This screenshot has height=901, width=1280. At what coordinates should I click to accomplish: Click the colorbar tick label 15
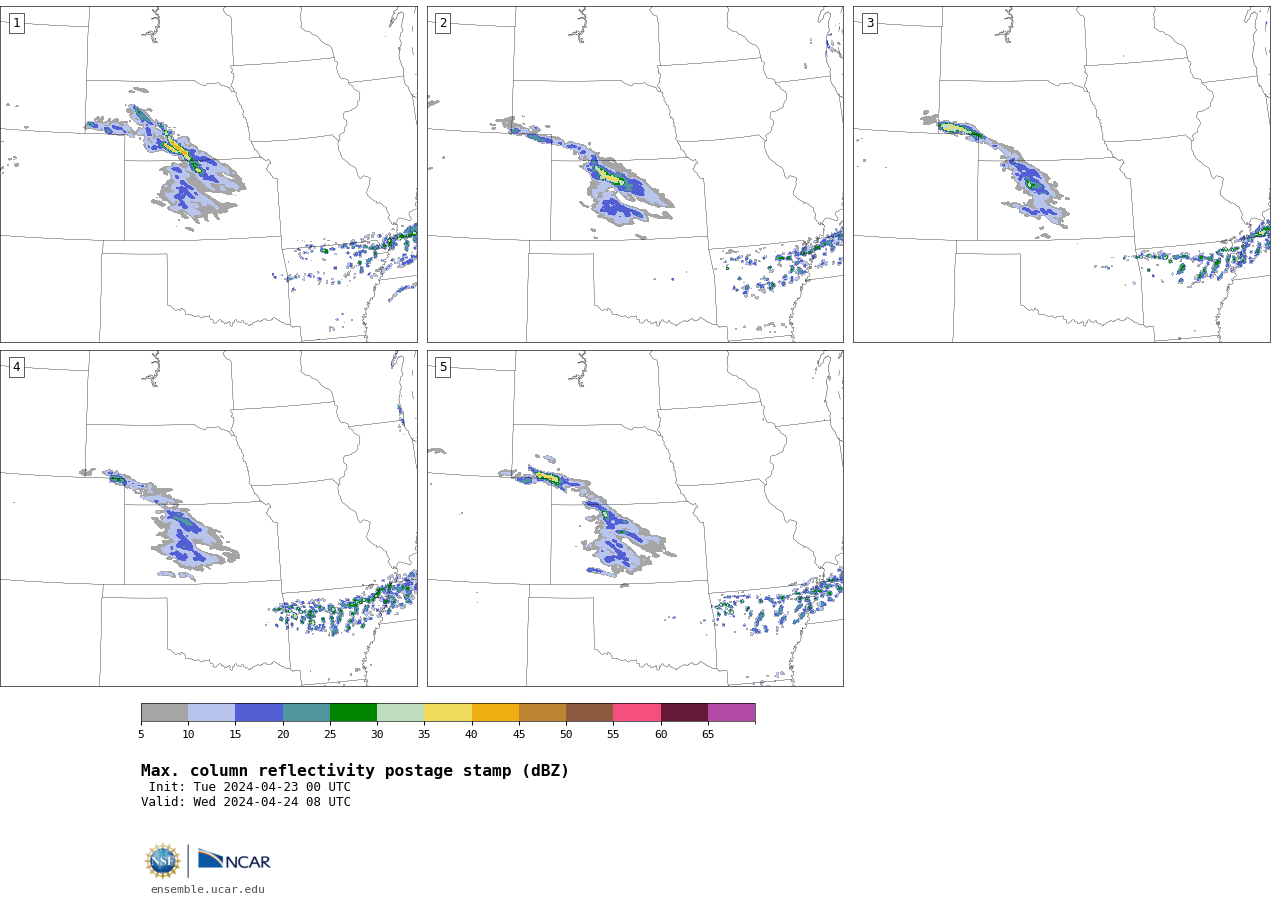(235, 735)
